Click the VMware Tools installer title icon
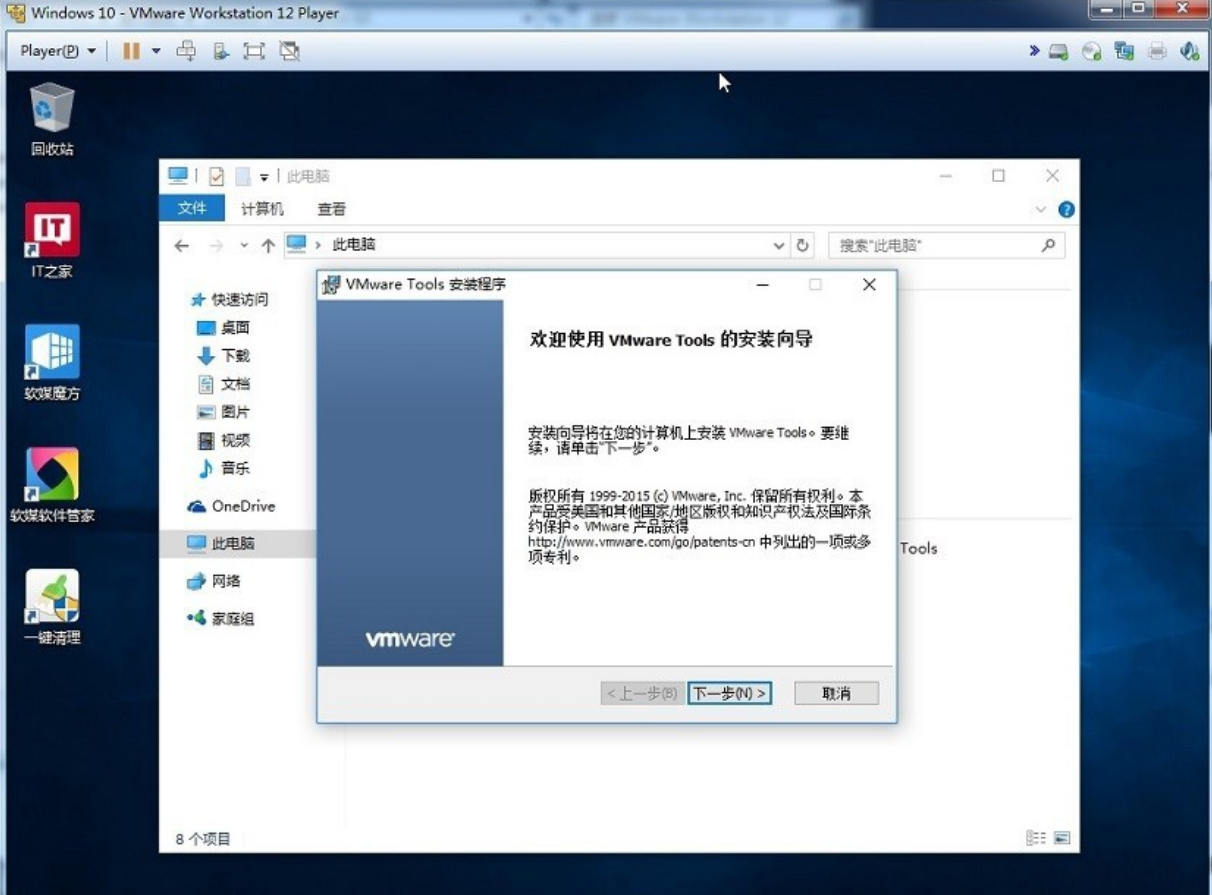Screen dimensions: 1212x895 pyautogui.click(x=331, y=285)
